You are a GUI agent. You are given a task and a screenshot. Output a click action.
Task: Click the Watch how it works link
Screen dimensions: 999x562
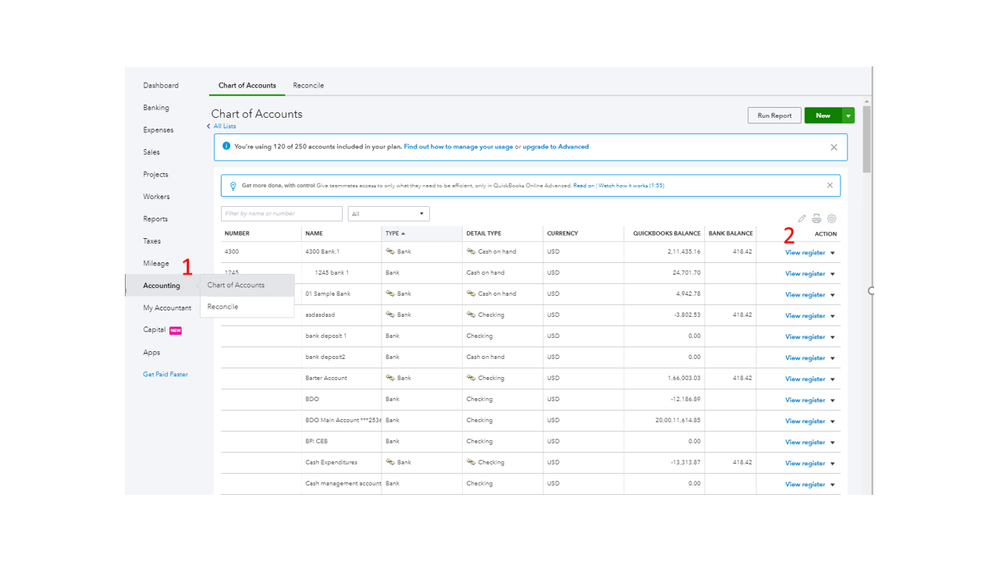coord(631,185)
